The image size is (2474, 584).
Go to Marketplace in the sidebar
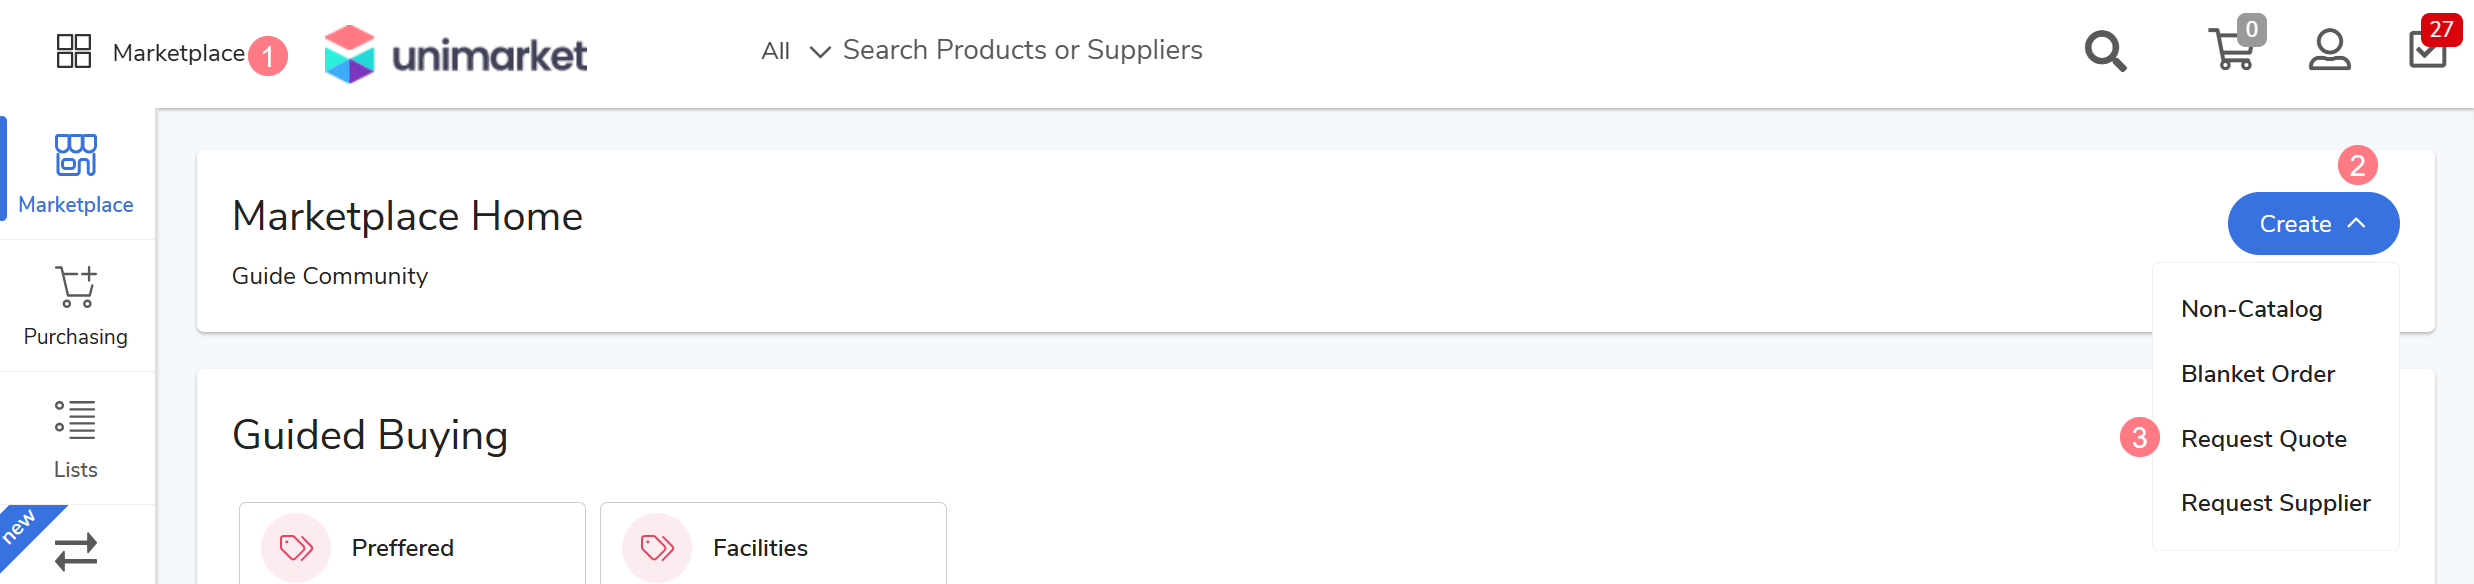coord(76,174)
